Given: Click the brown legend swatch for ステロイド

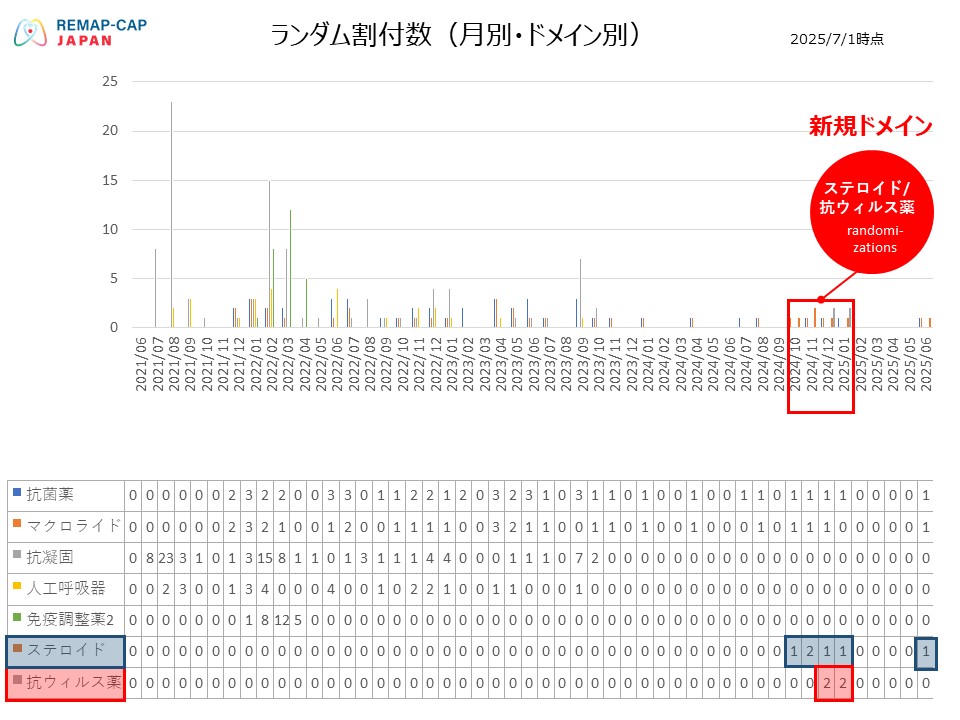Looking at the screenshot, I should coord(17,648).
